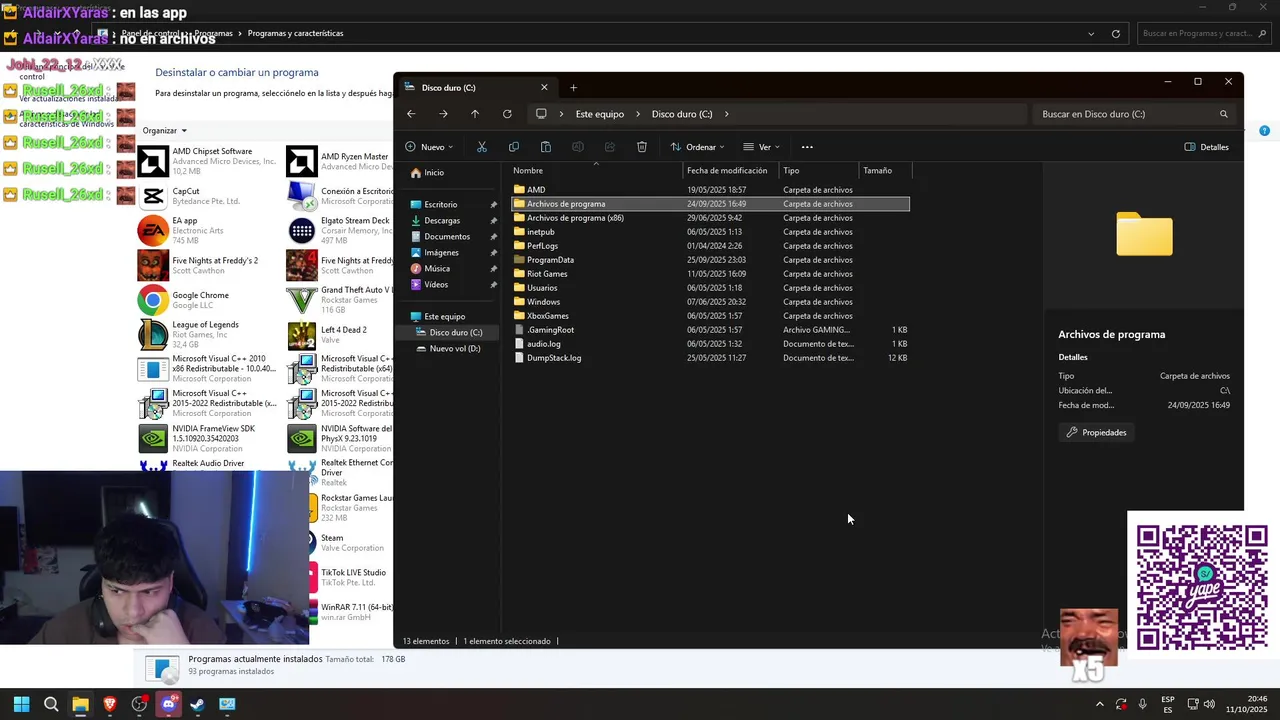
Task: Sort by the Nombre column header
Action: tap(596, 170)
